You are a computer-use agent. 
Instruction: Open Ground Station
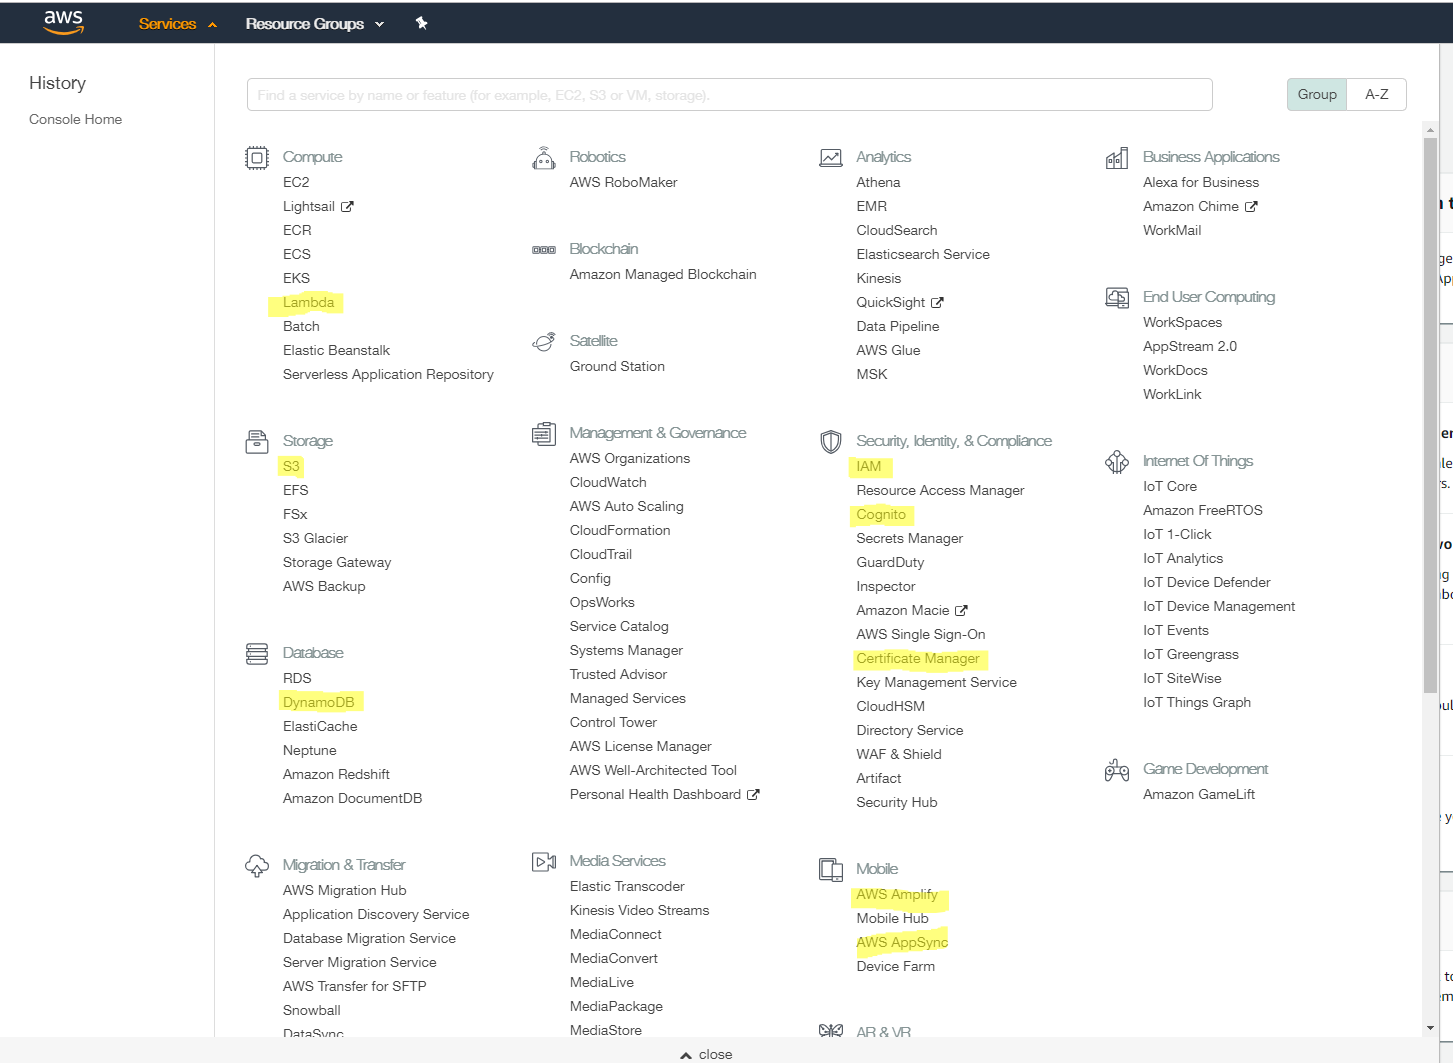(x=617, y=367)
